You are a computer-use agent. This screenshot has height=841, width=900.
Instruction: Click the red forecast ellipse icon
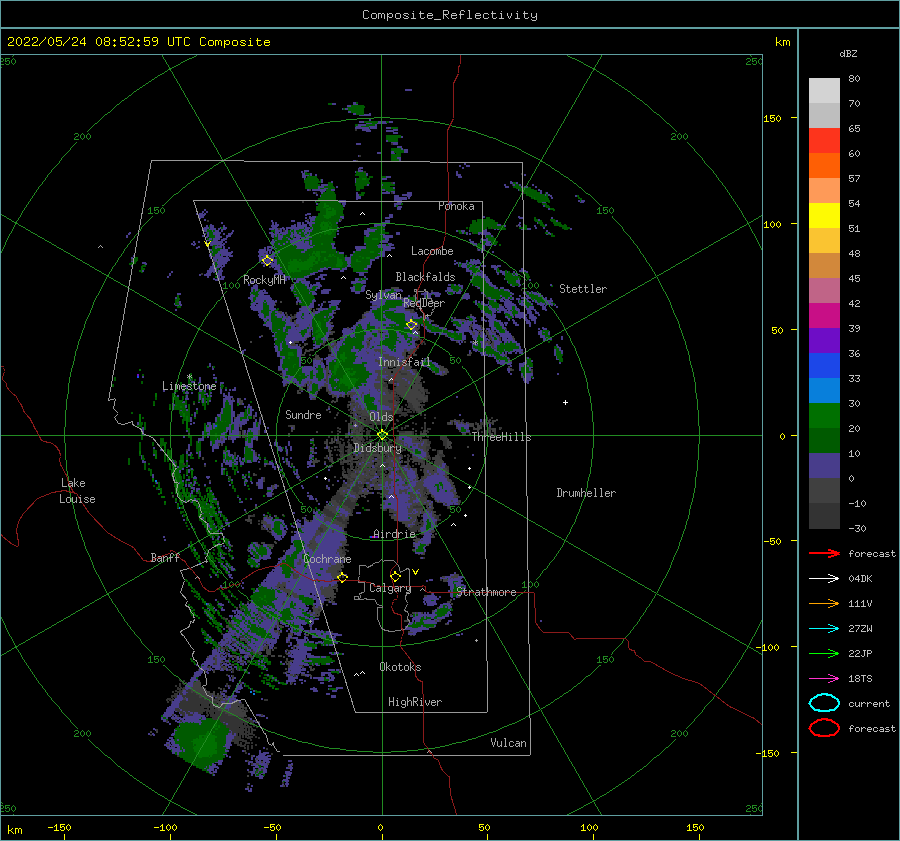coord(824,728)
